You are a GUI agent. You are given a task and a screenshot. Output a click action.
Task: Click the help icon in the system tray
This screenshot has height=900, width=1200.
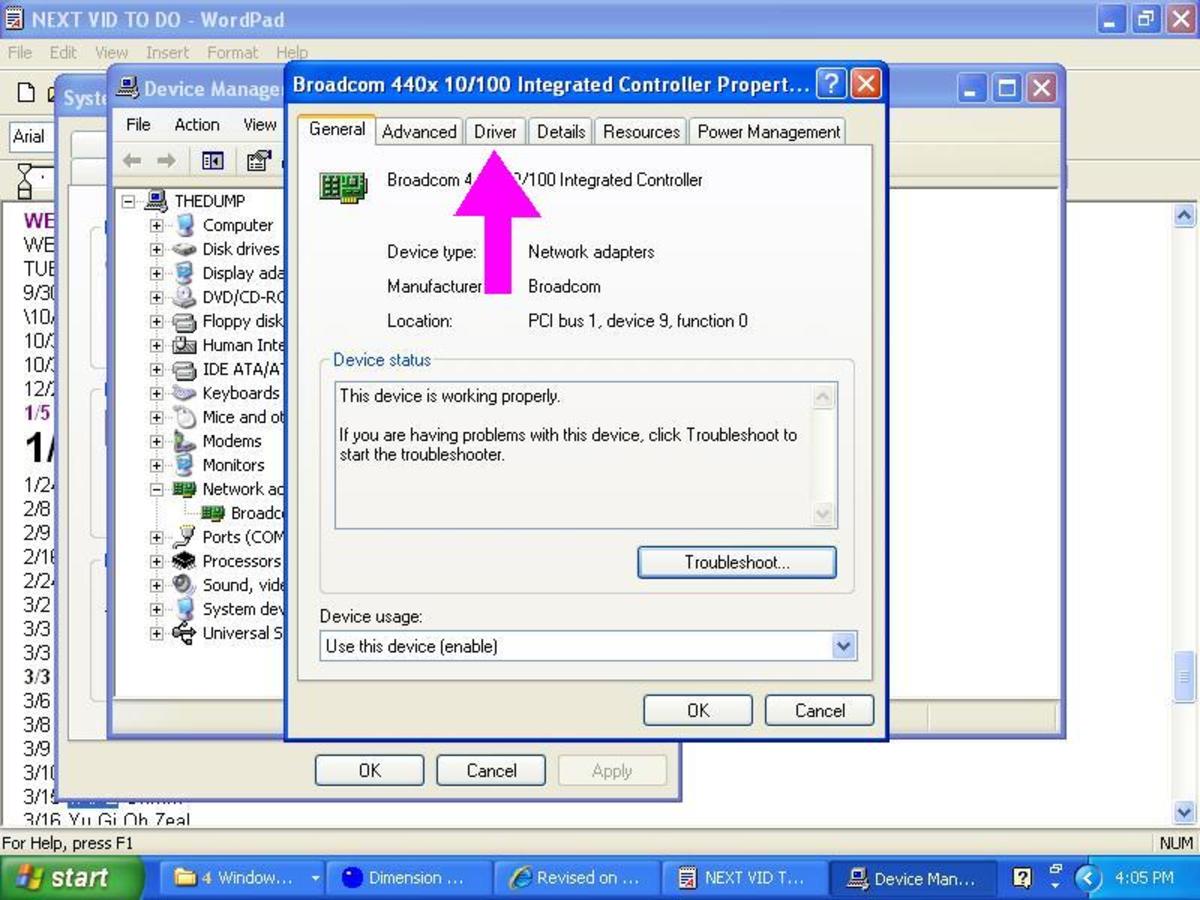(x=1022, y=877)
